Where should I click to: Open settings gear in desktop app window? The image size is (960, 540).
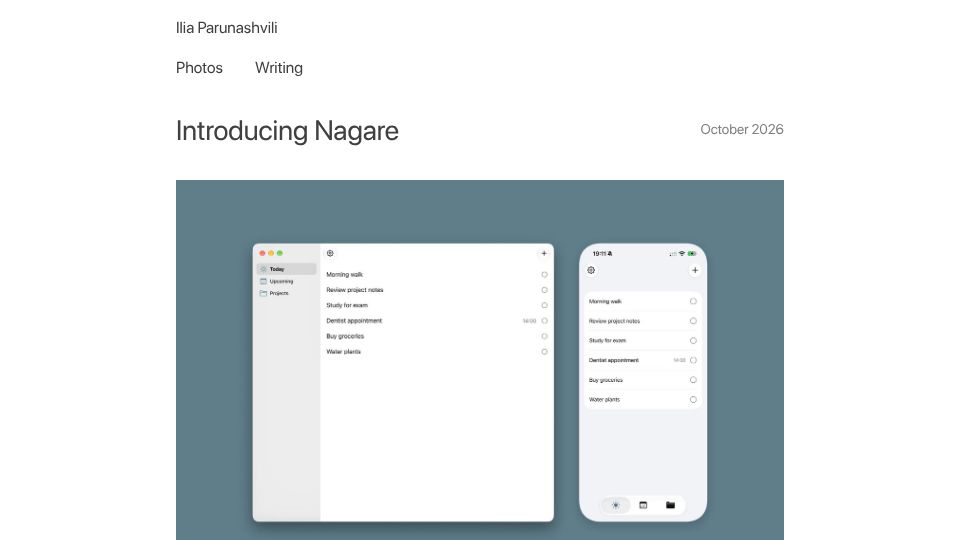(x=330, y=253)
